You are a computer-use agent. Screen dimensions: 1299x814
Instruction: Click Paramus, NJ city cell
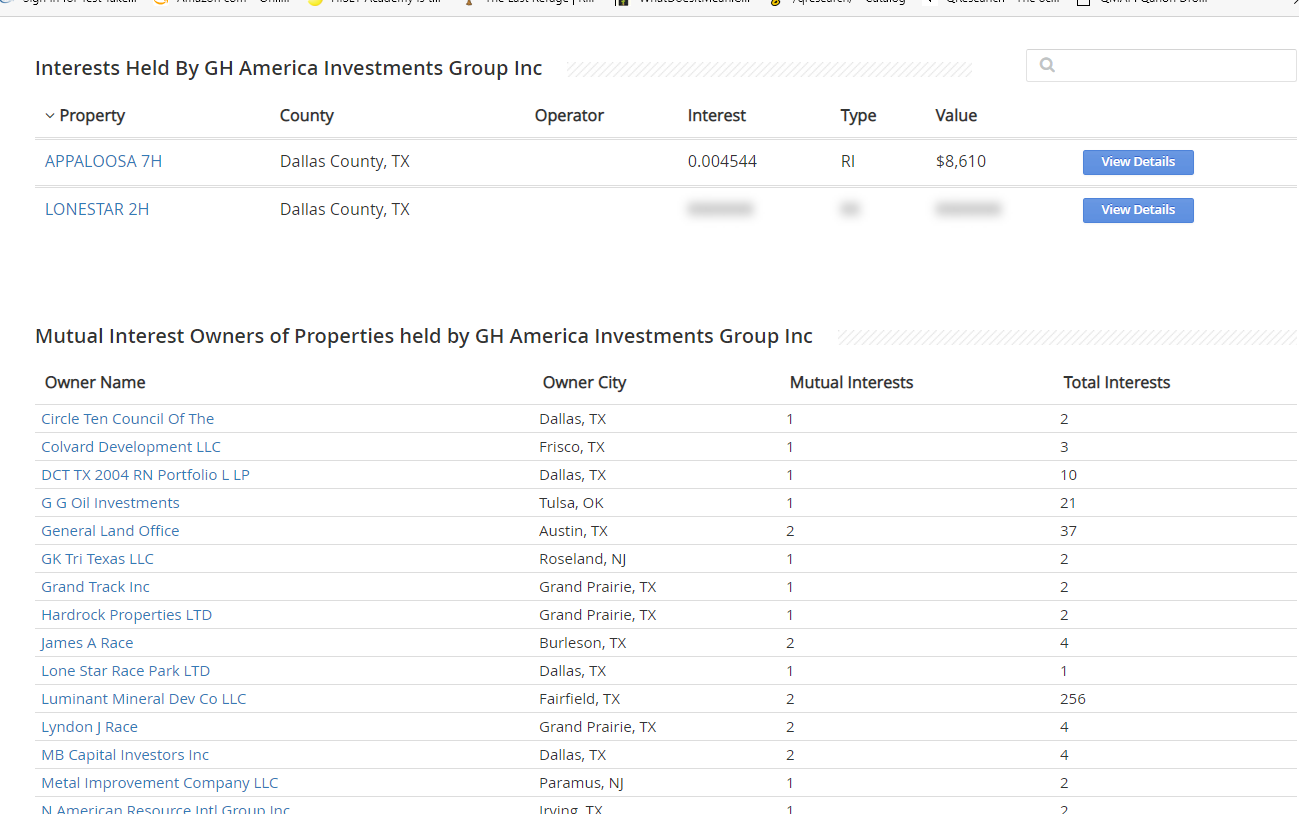point(581,782)
